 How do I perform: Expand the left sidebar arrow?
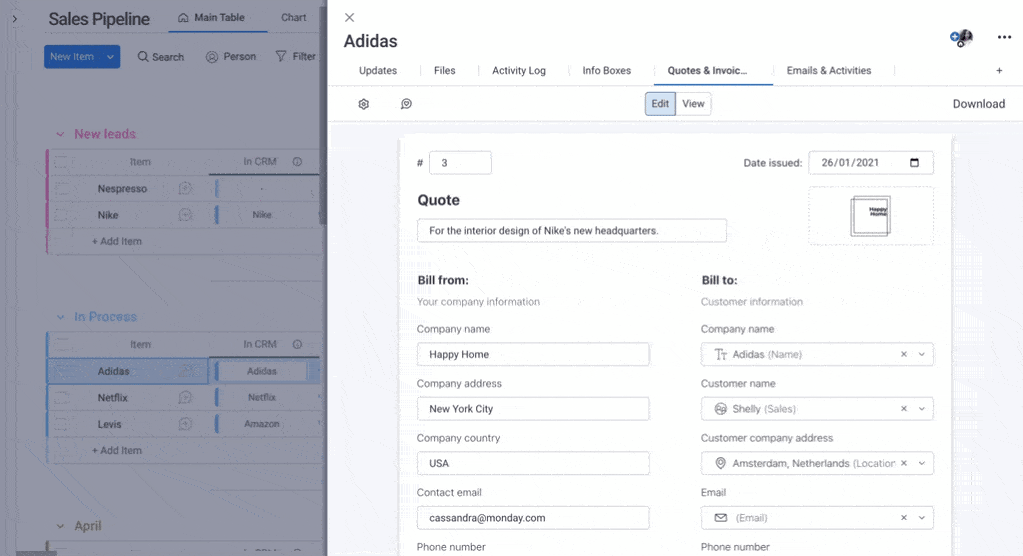coord(14,19)
